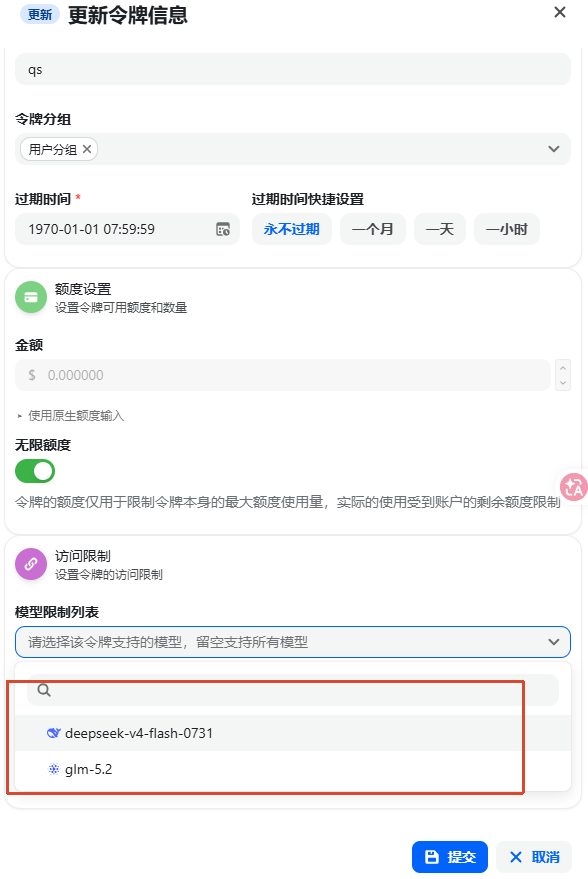Image resolution: width=588 pixels, height=879 pixels.
Task: Select deepseek-v4-flash-0731 from the model list
Action: pyautogui.click(x=293, y=733)
